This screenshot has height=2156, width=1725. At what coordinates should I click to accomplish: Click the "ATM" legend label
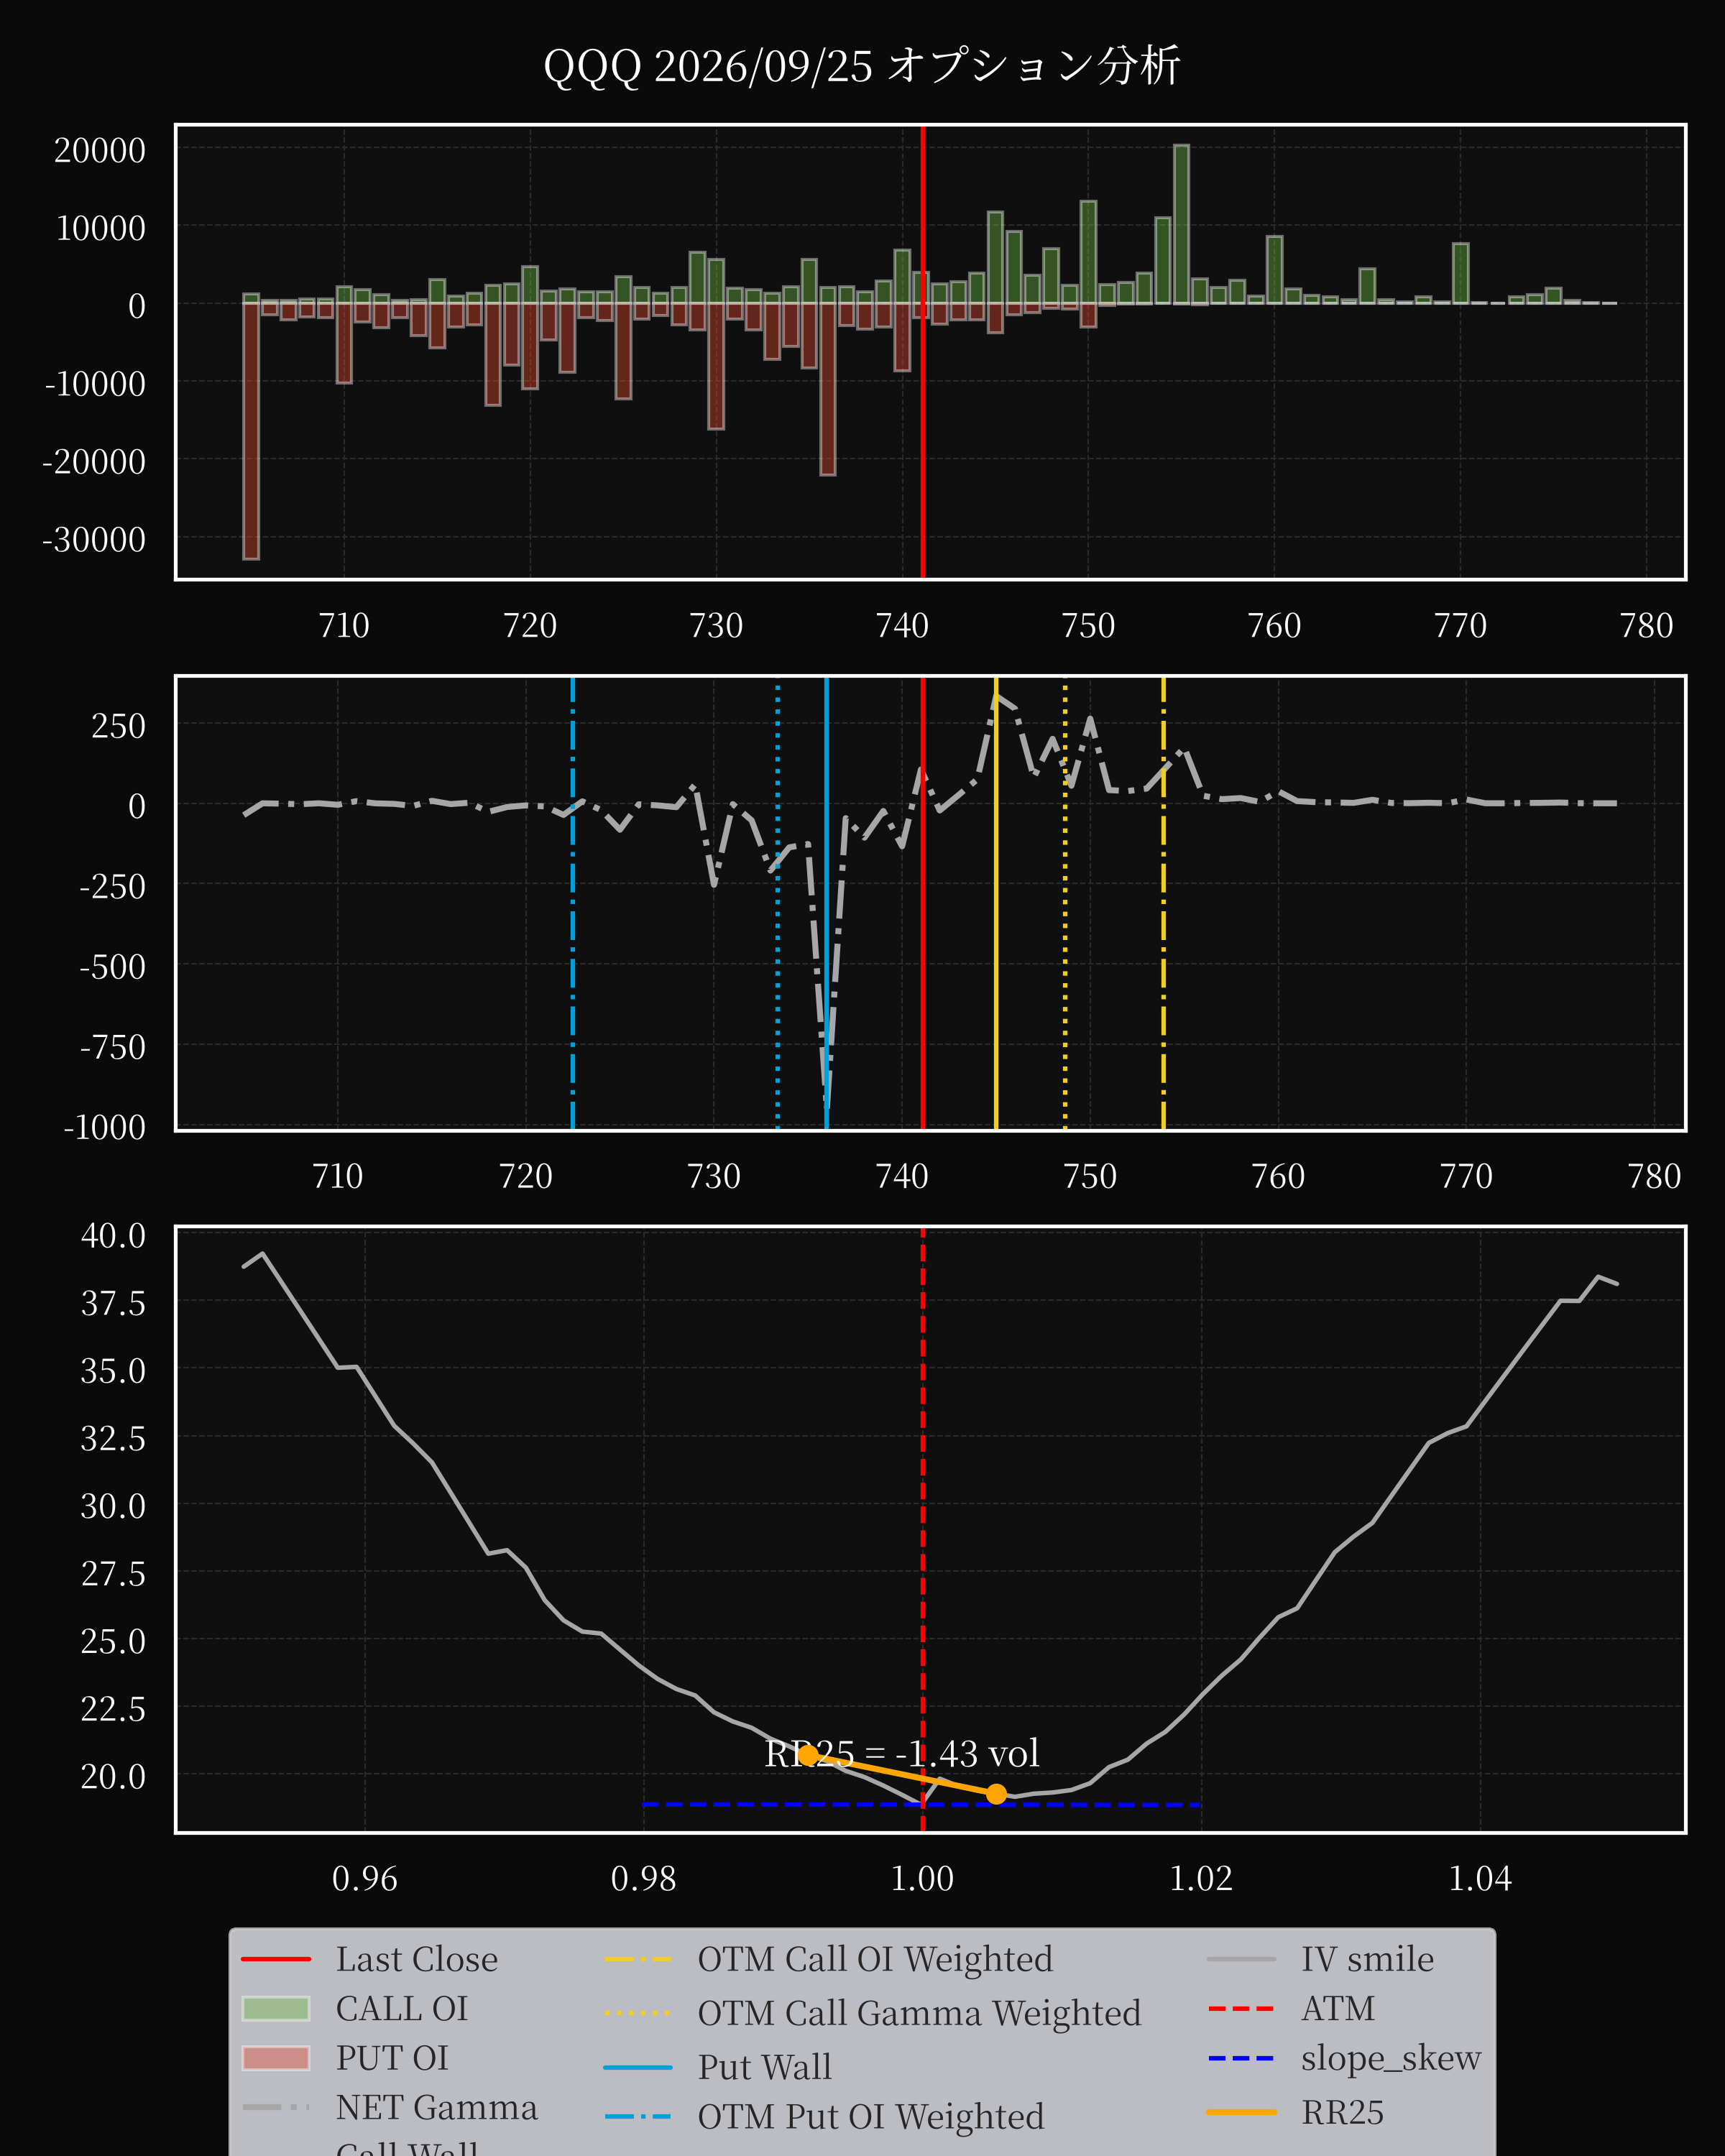click(1338, 2008)
